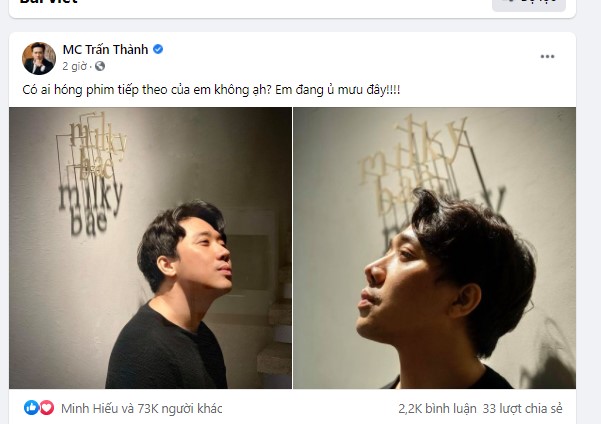This screenshot has height=424, width=601.
Task: Open the post's three-dot options menu
Action: [547, 57]
